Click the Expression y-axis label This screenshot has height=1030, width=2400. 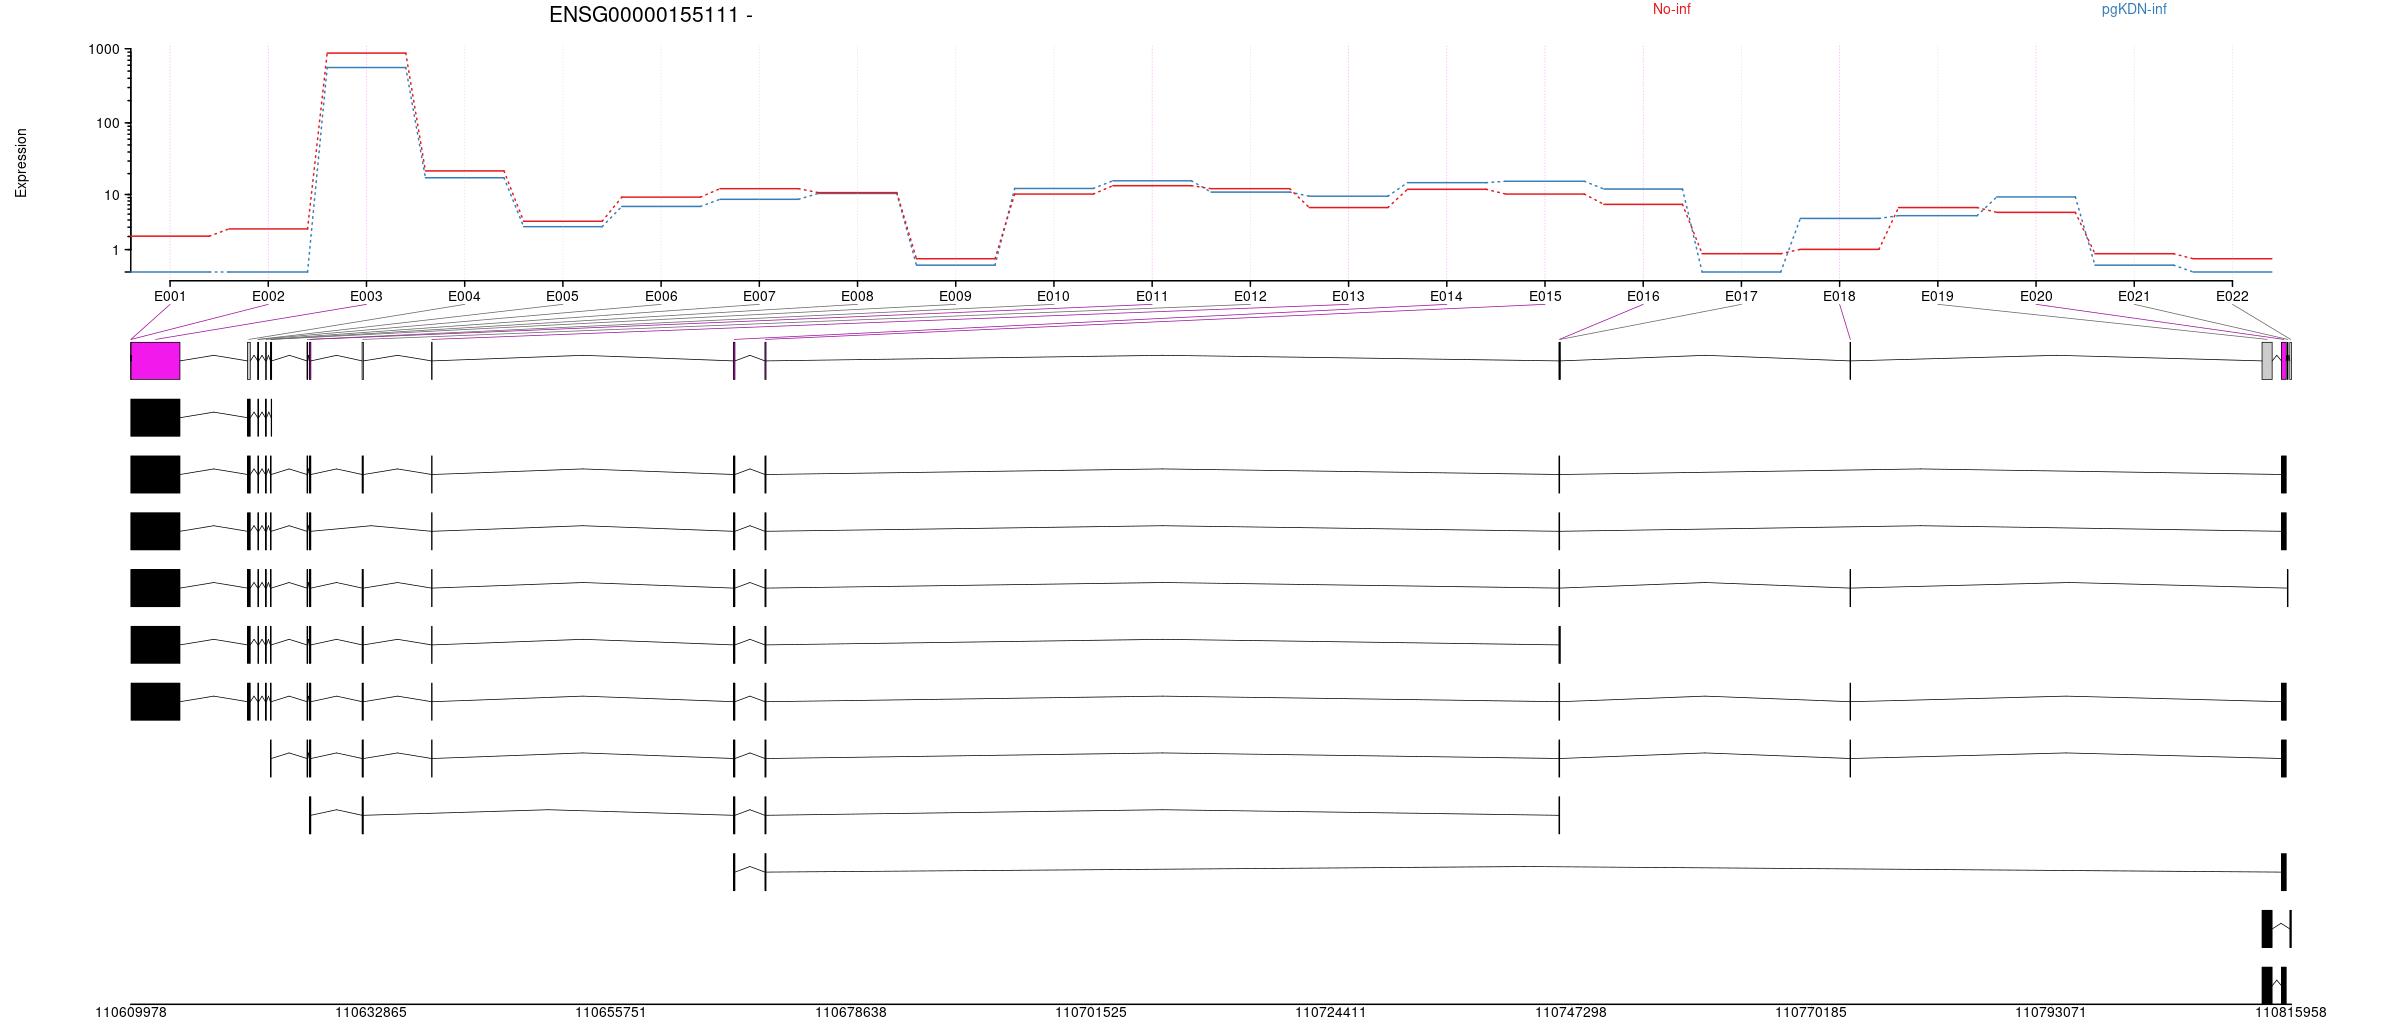(x=21, y=163)
